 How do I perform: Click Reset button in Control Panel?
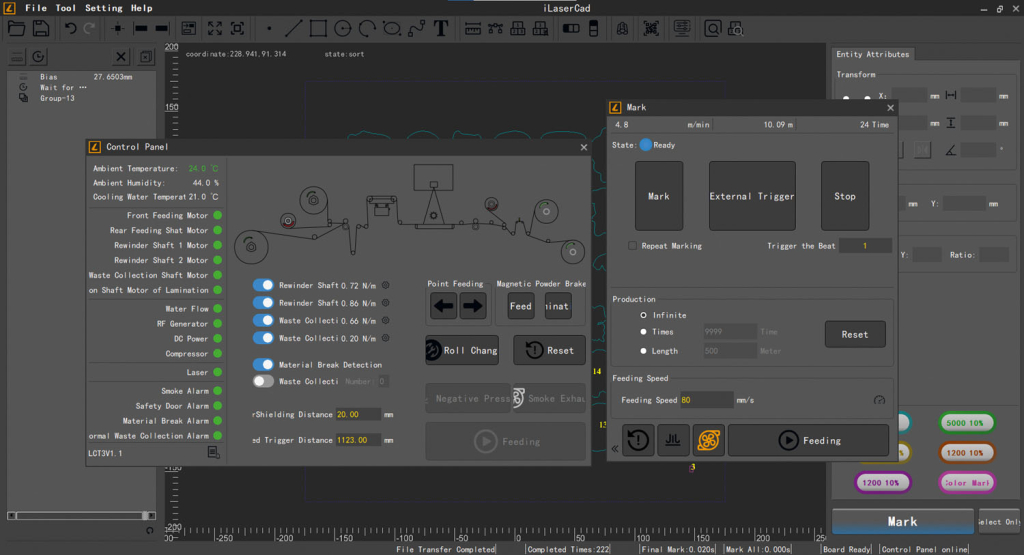point(549,351)
